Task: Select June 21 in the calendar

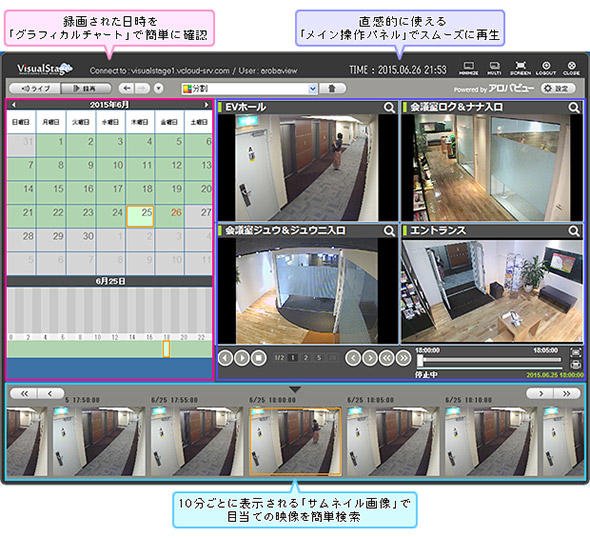Action: point(21,216)
